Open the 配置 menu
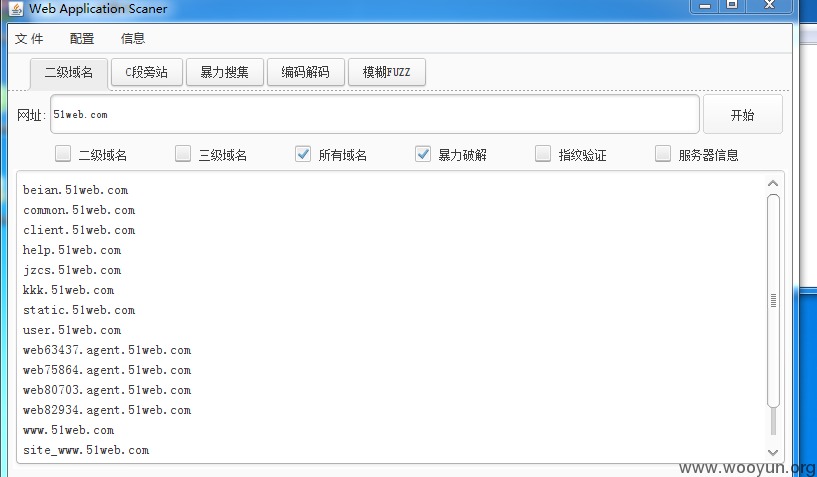 (82, 39)
